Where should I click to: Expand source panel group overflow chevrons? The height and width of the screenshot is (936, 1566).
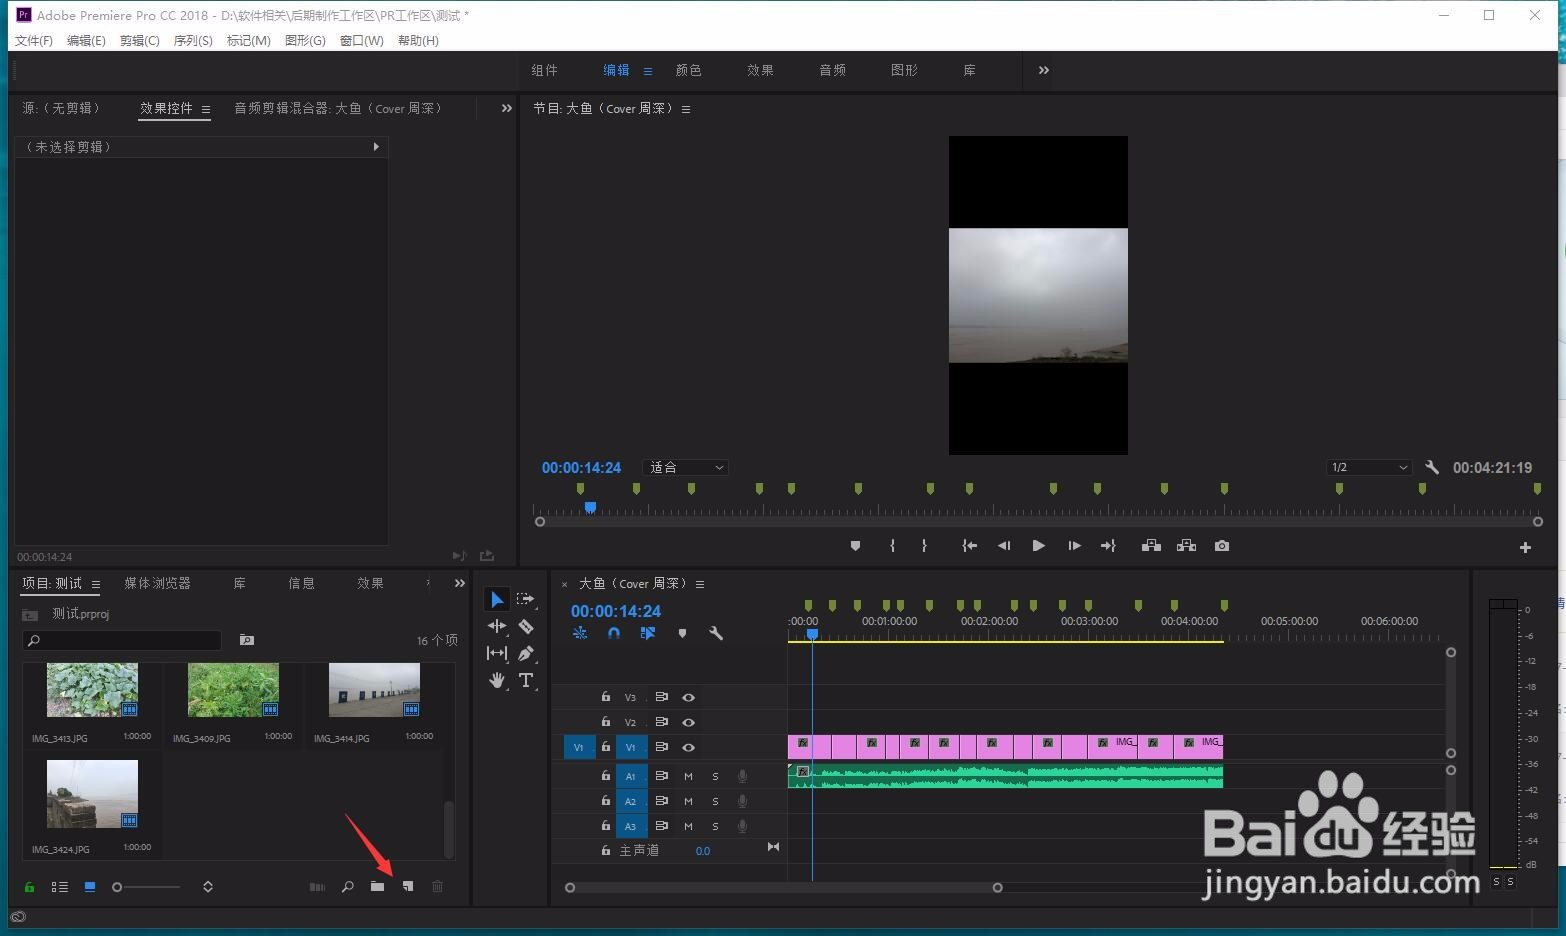pyautogui.click(x=507, y=108)
